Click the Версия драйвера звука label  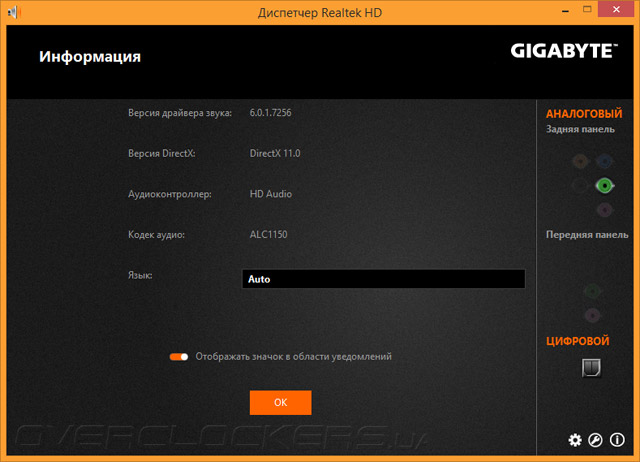(x=180, y=113)
